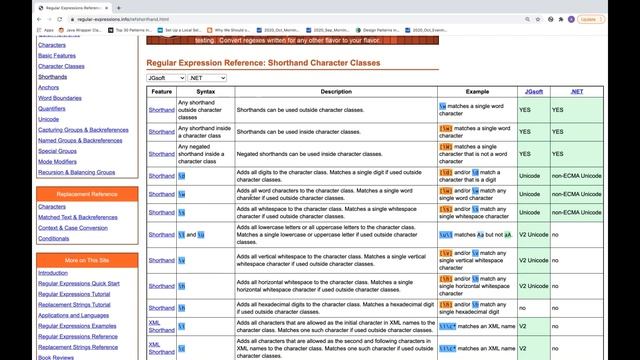Reload the page with the refresh icon
The height and width of the screenshot is (360, 640).
[x=60, y=19]
